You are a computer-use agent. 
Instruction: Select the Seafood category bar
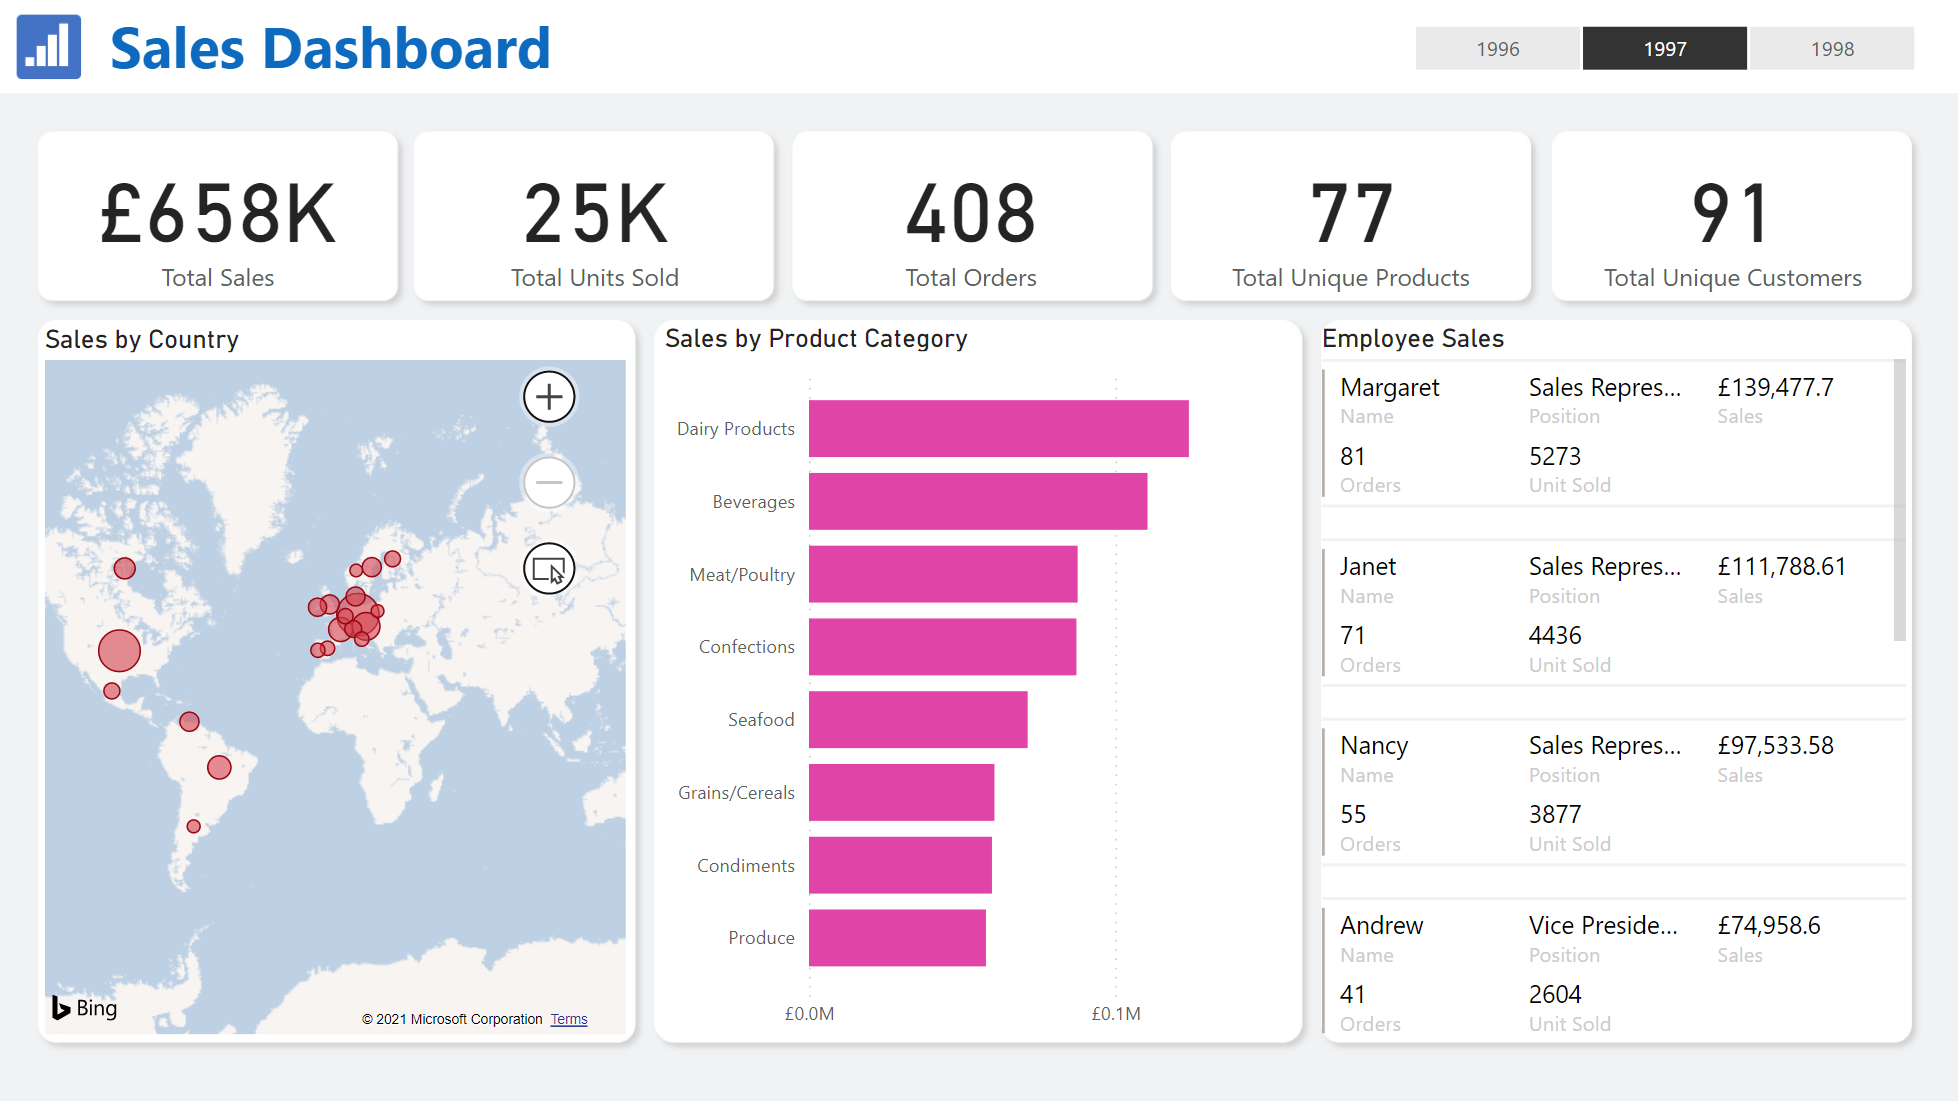point(917,720)
